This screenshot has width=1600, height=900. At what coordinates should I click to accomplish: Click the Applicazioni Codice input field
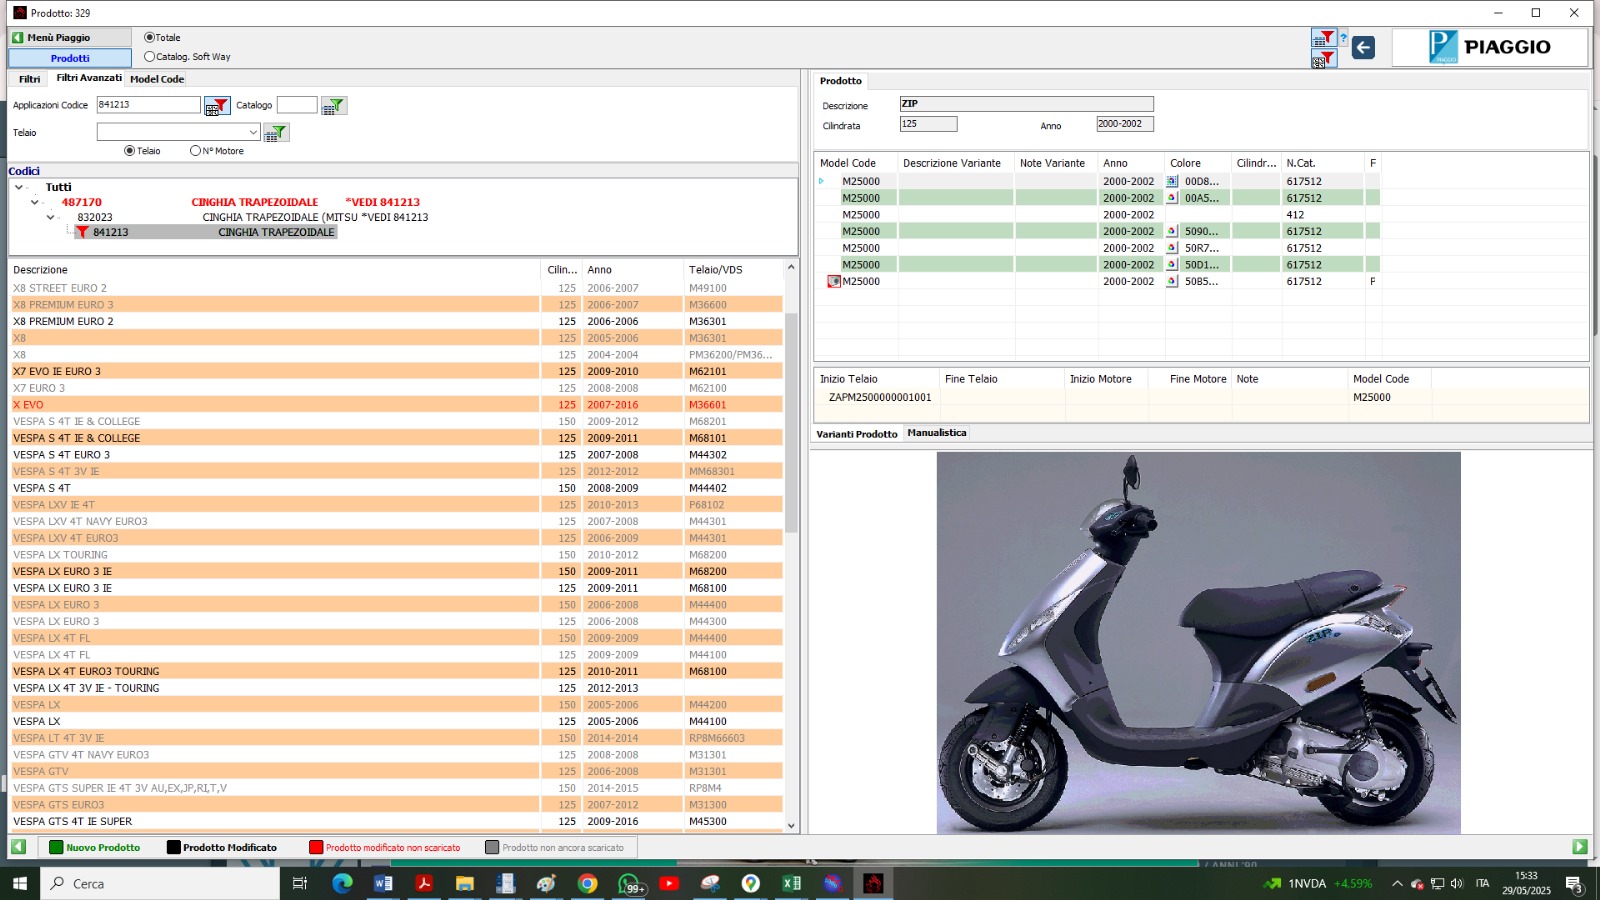click(x=148, y=105)
